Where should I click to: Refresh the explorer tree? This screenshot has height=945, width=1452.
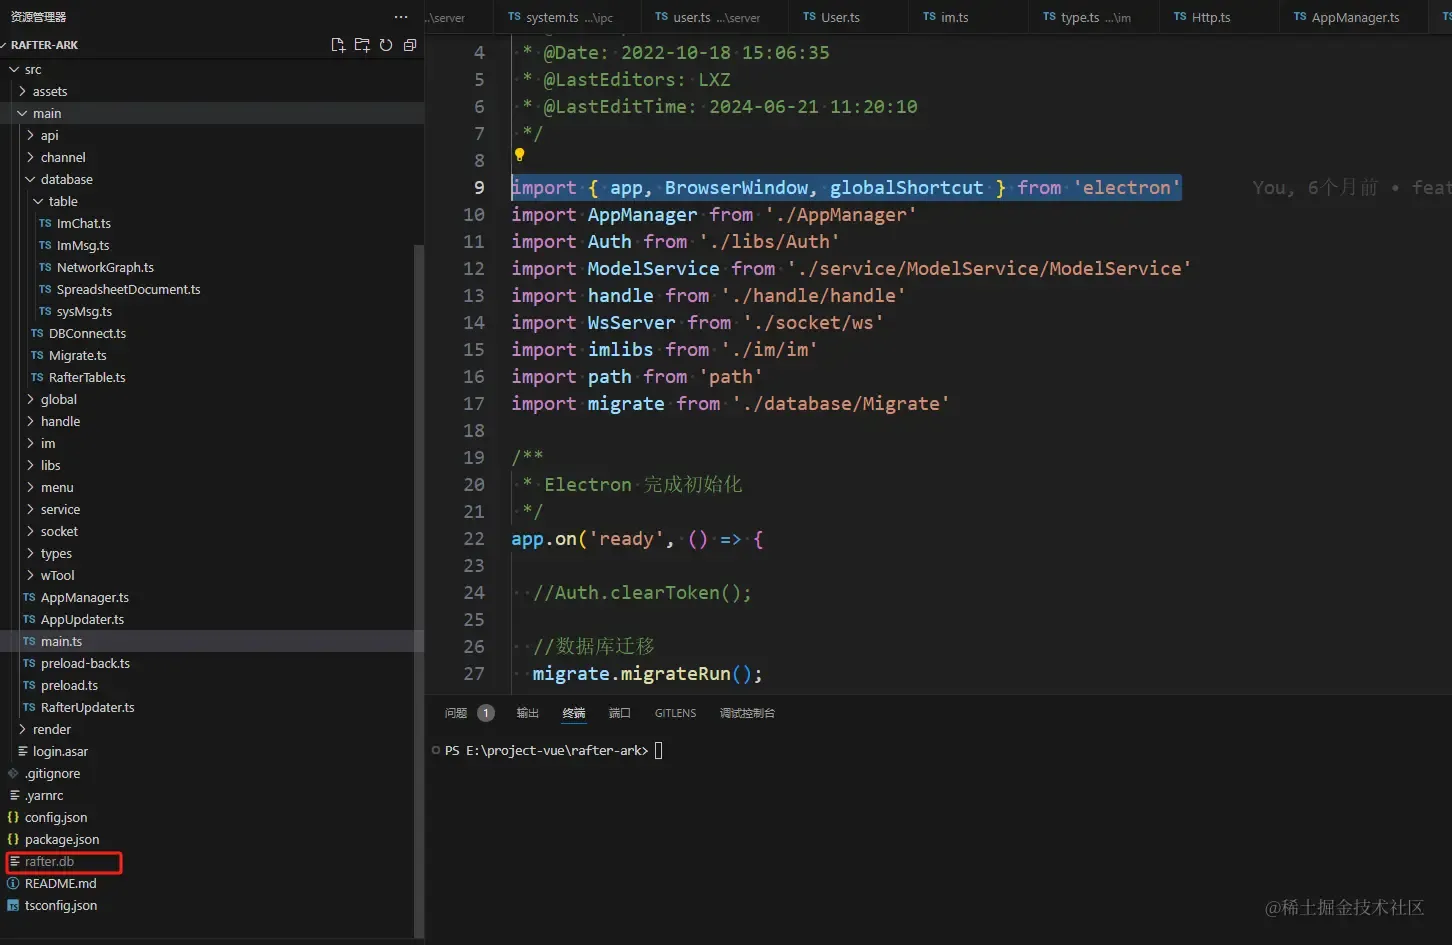(x=386, y=45)
